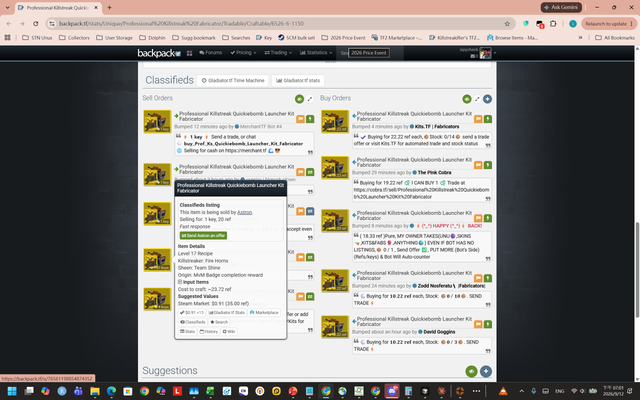Open the Statistics dropdown menu
The width and height of the screenshot is (640, 400).
(x=316, y=53)
